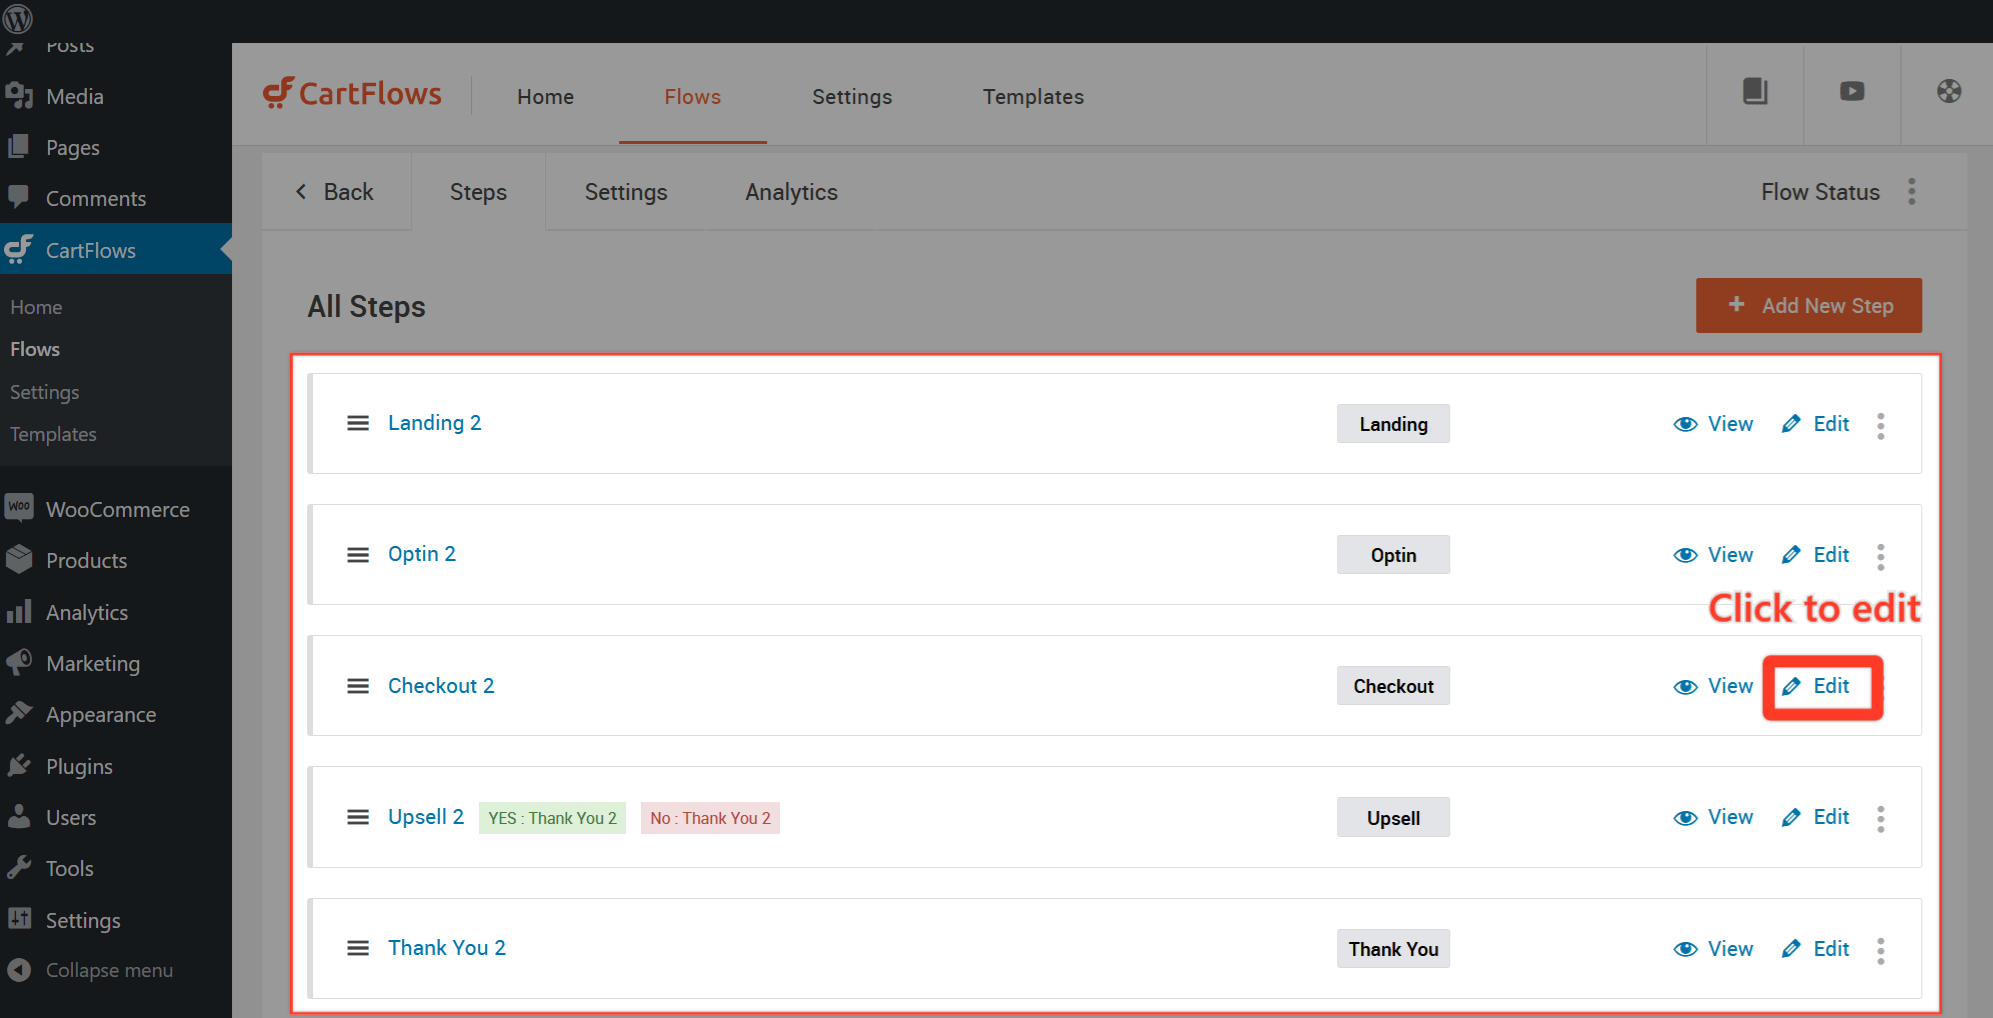Screen dimensions: 1993x1018
Task: Open more options for Optin 2
Action: 1880,556
